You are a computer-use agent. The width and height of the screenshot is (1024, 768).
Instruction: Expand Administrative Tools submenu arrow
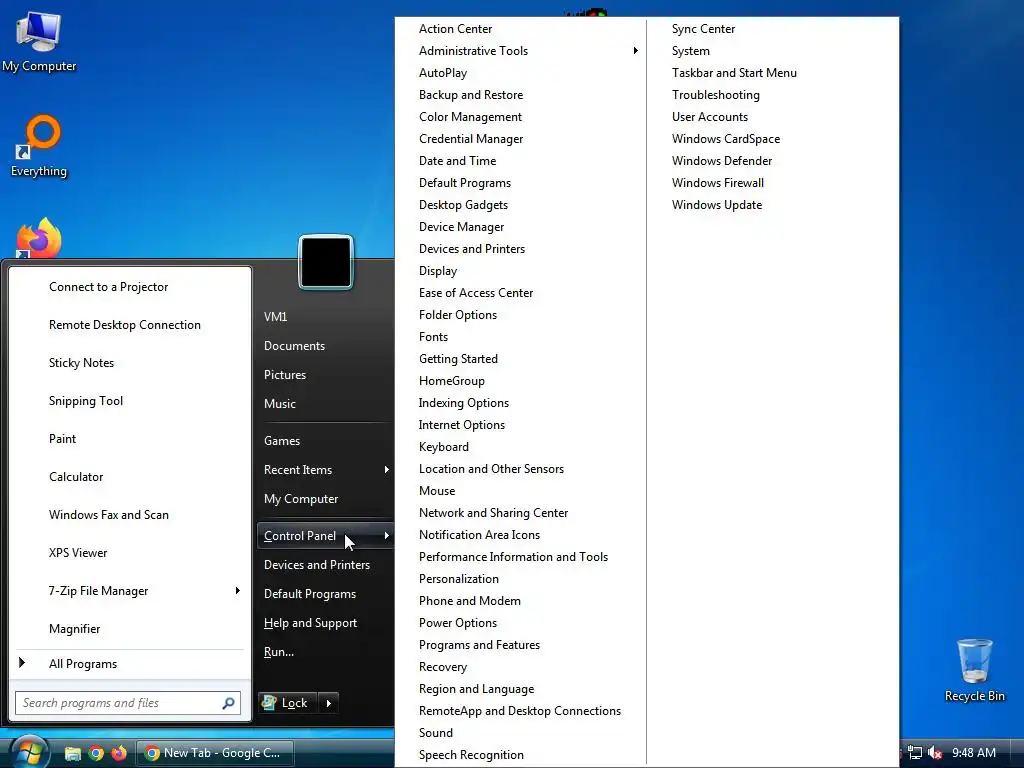635,51
